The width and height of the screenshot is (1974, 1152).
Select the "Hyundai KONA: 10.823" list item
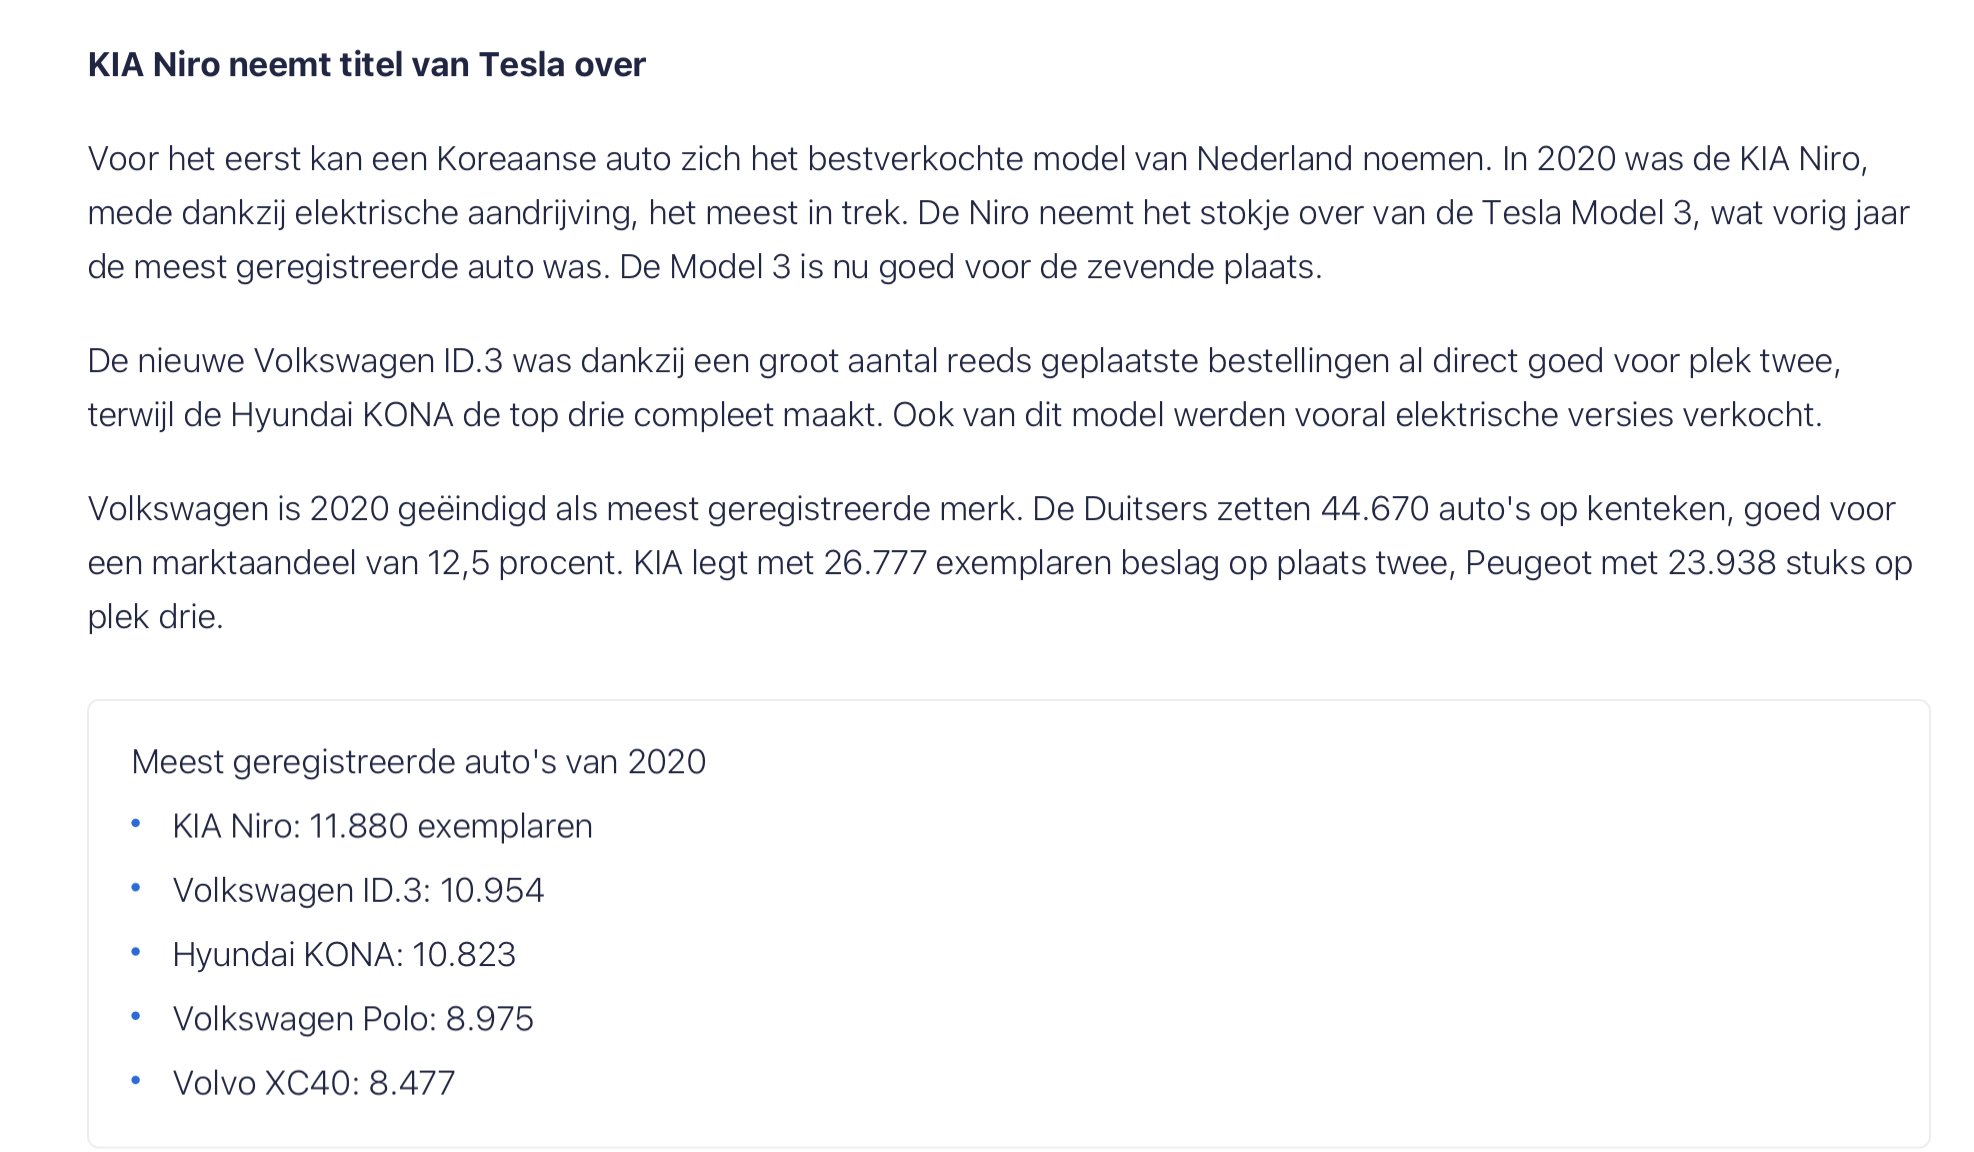344,955
